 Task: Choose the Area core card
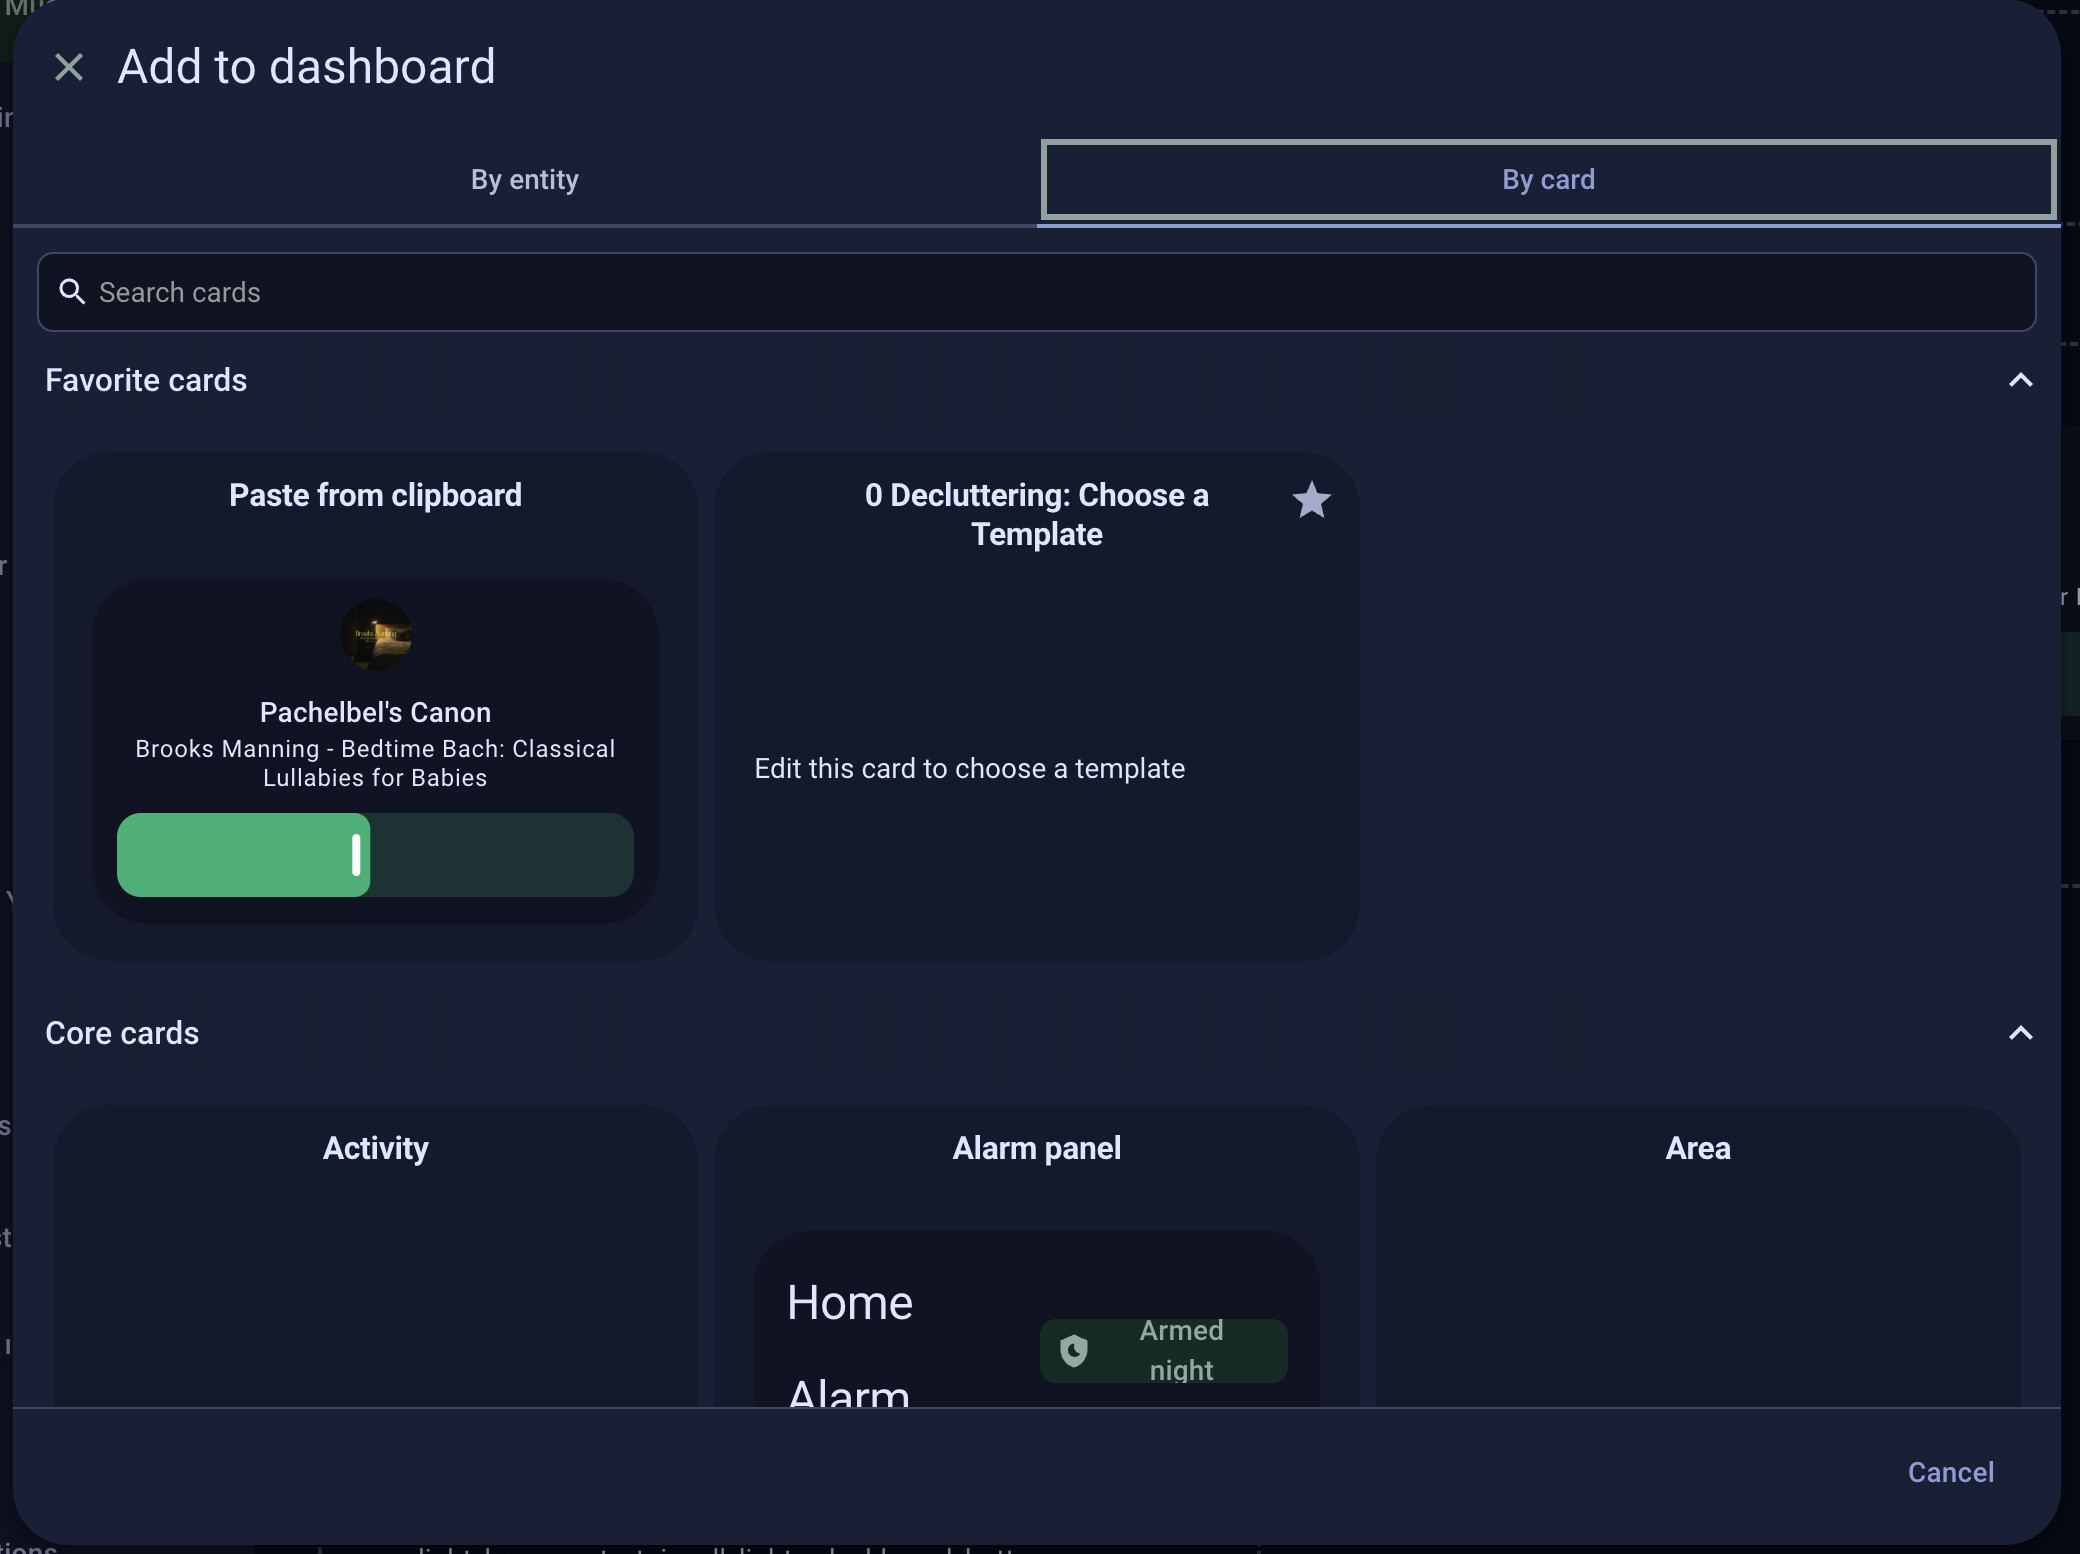[x=1698, y=1256]
